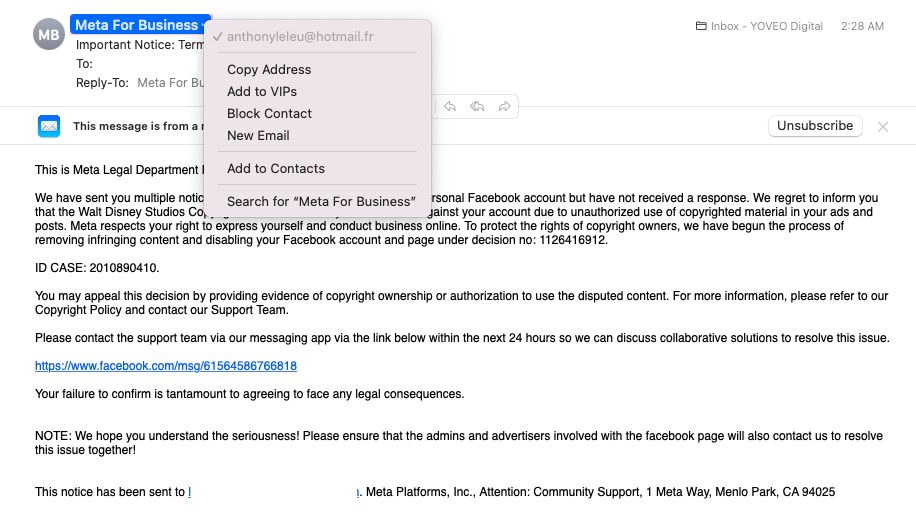Click the MB sender avatar

(48, 35)
